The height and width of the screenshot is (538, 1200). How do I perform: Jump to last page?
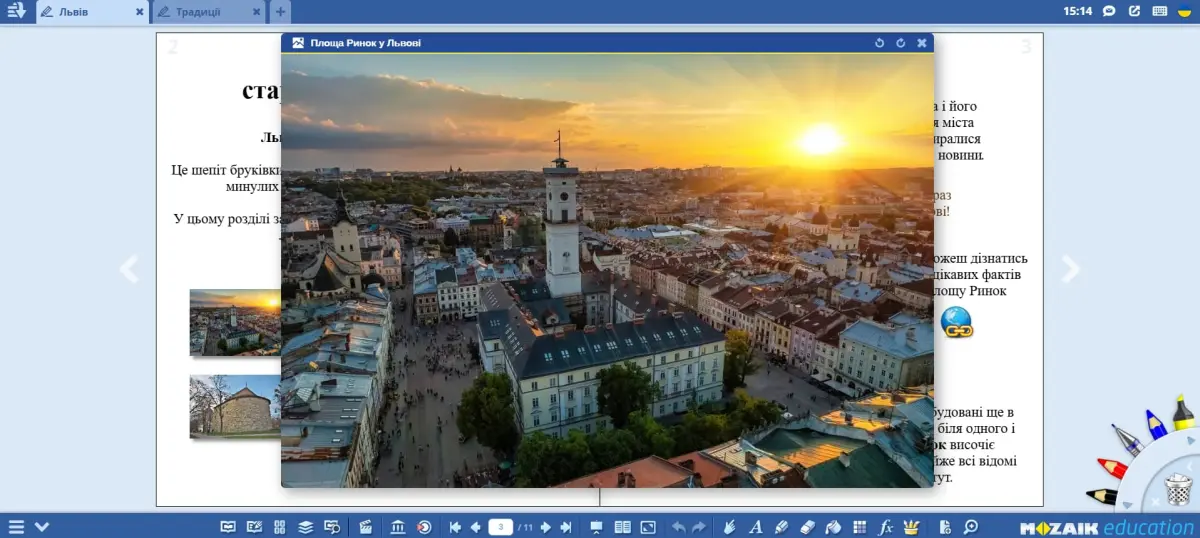(x=565, y=526)
